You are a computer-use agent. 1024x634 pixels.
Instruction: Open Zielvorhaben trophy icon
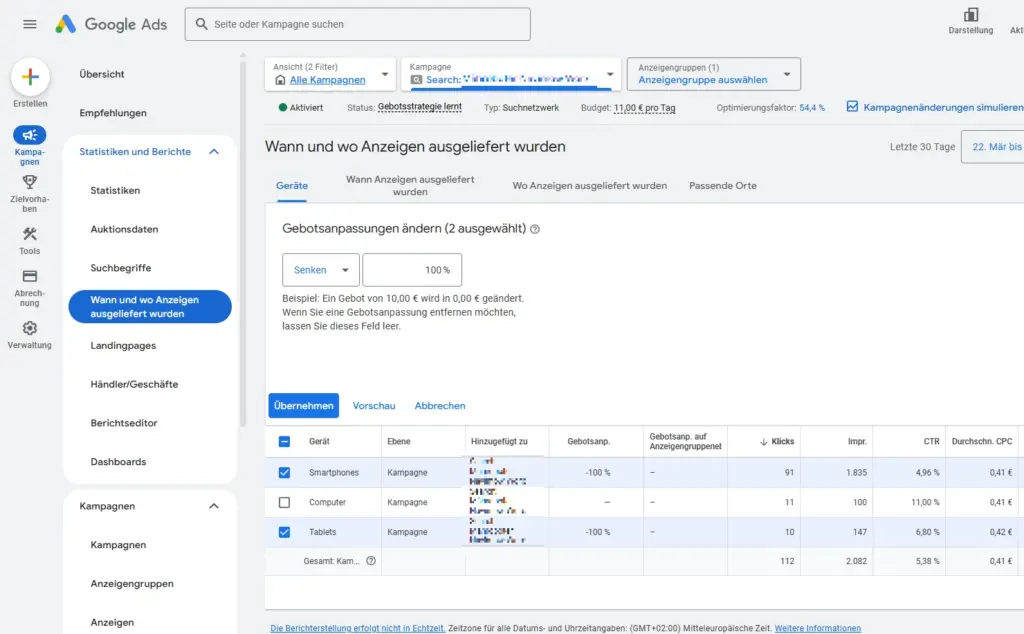29,182
